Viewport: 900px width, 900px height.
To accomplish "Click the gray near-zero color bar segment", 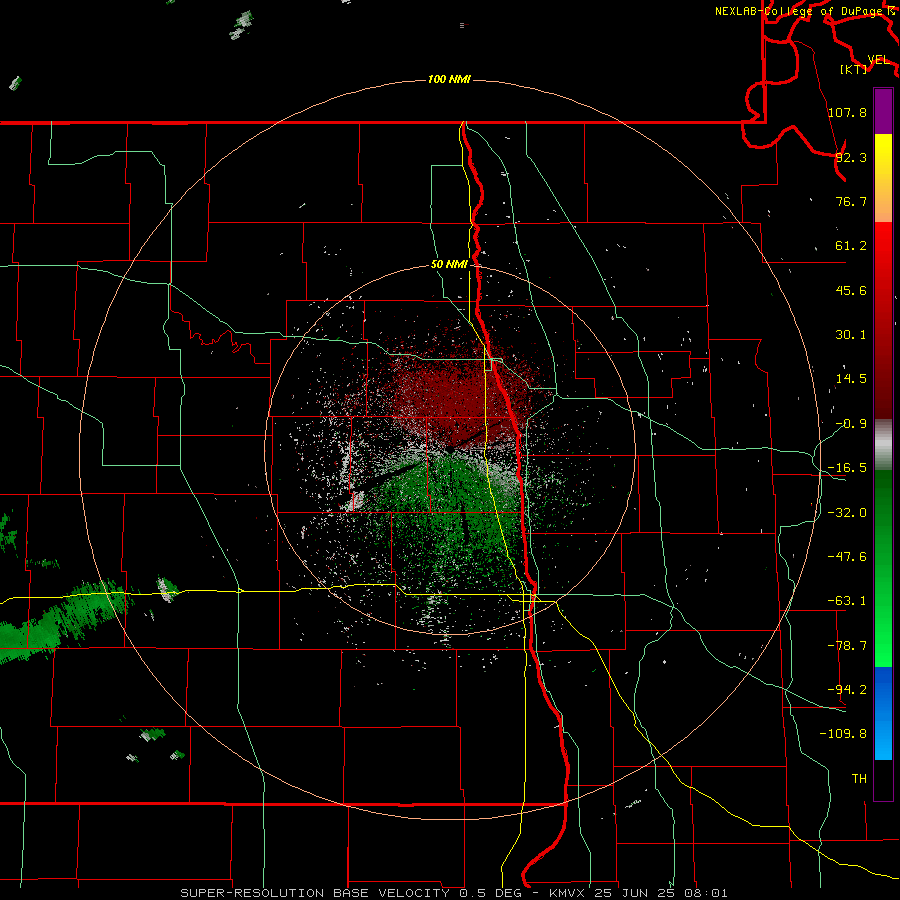I will [x=883, y=445].
